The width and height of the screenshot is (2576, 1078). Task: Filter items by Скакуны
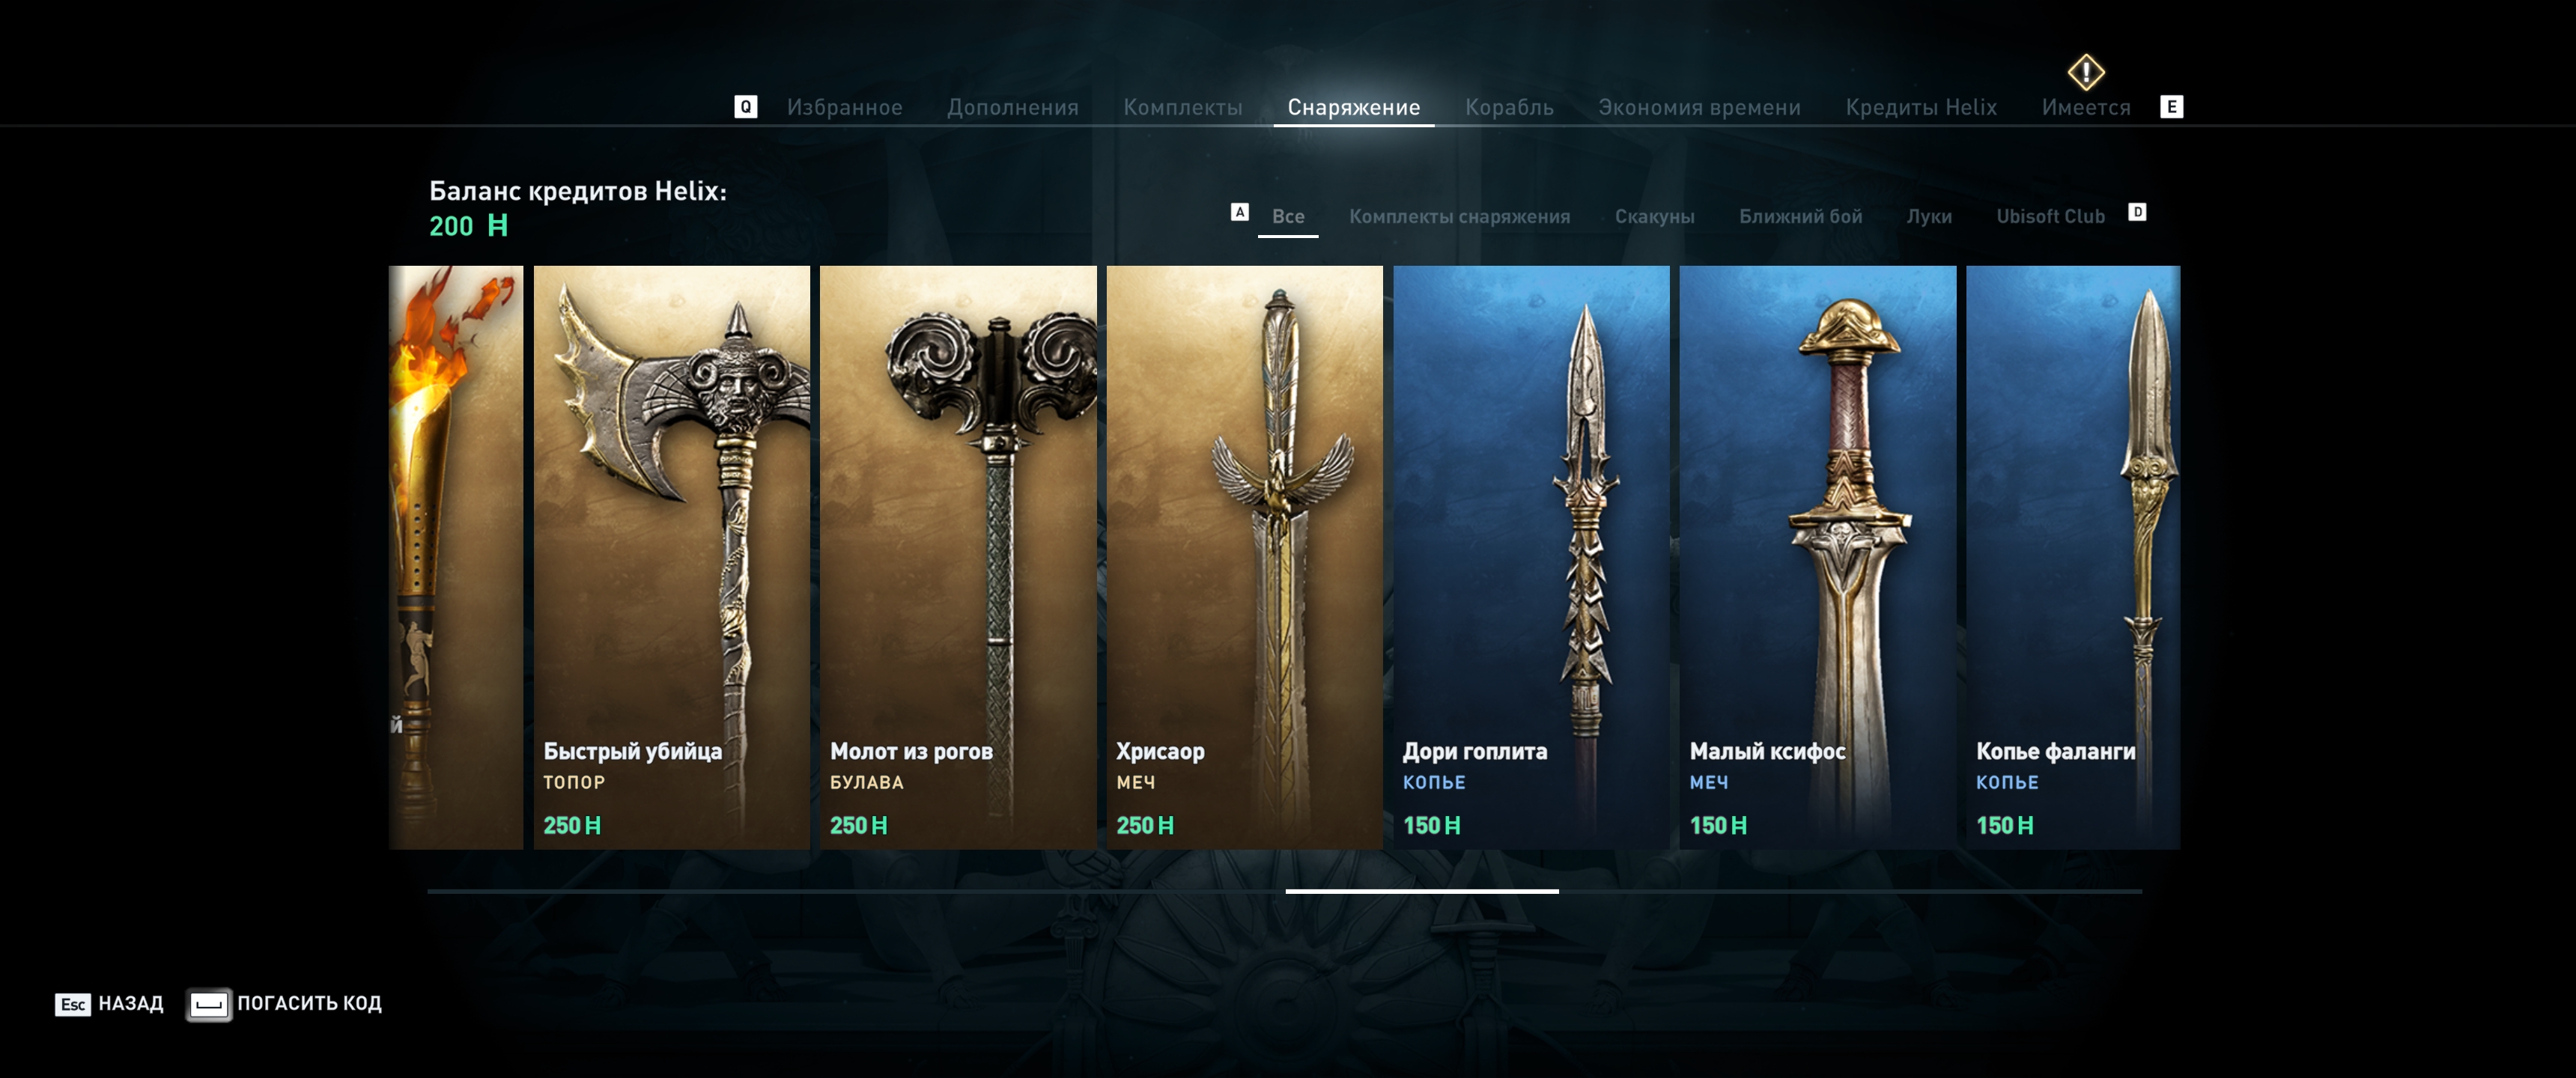1654,216
